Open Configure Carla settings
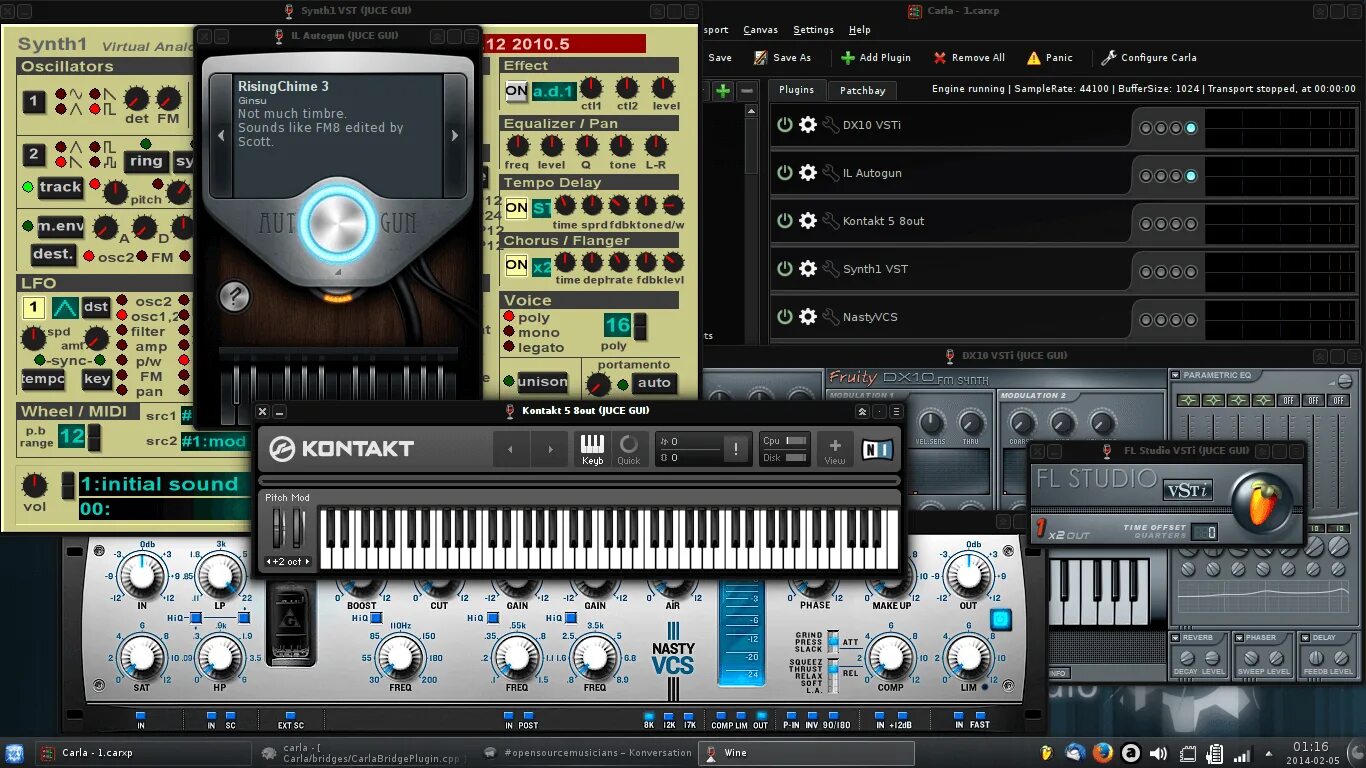1366x768 pixels. point(1149,58)
